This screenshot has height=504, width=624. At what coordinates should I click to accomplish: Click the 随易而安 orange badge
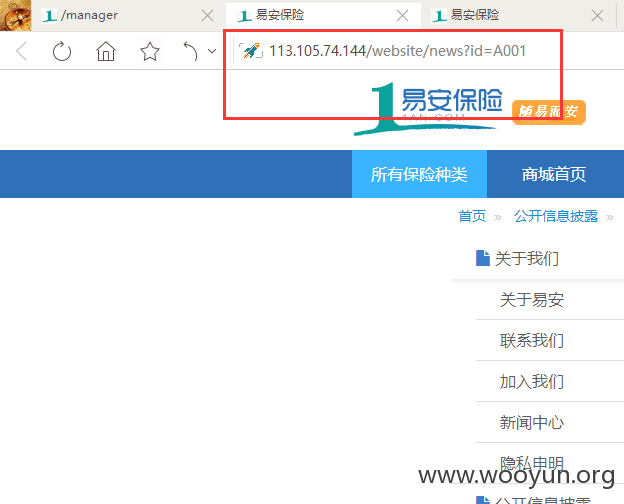click(549, 112)
